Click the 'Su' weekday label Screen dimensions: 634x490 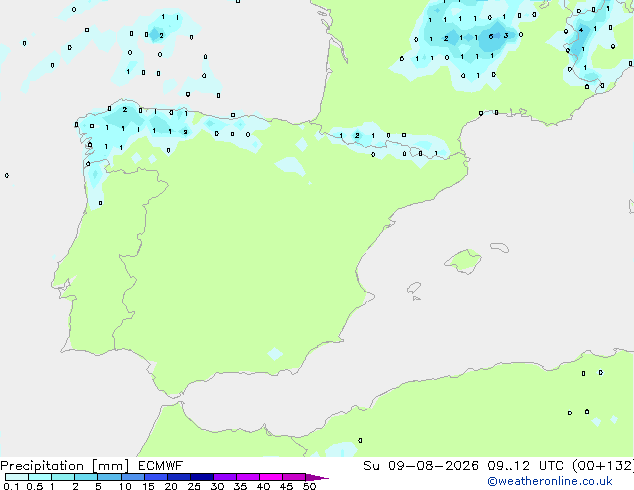coord(371,465)
